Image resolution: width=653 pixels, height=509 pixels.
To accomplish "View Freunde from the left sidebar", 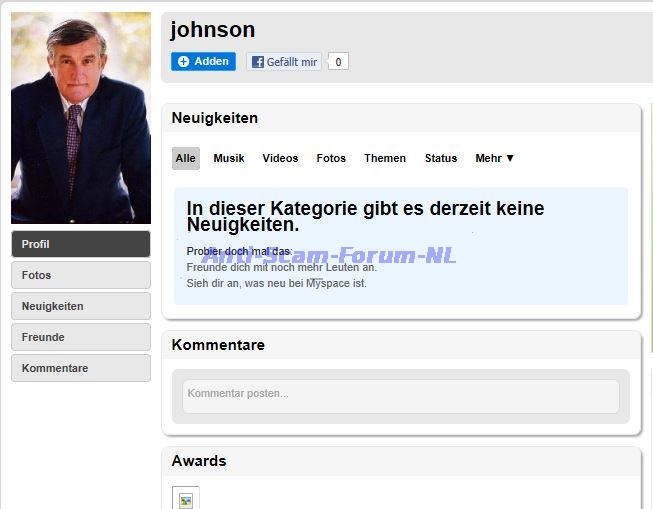I will (x=81, y=337).
